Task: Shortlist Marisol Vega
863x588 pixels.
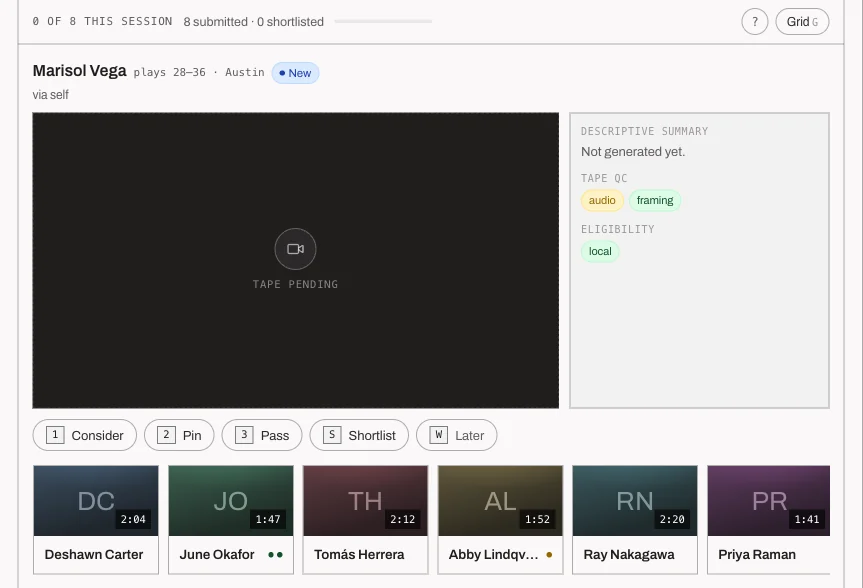Action: [359, 435]
